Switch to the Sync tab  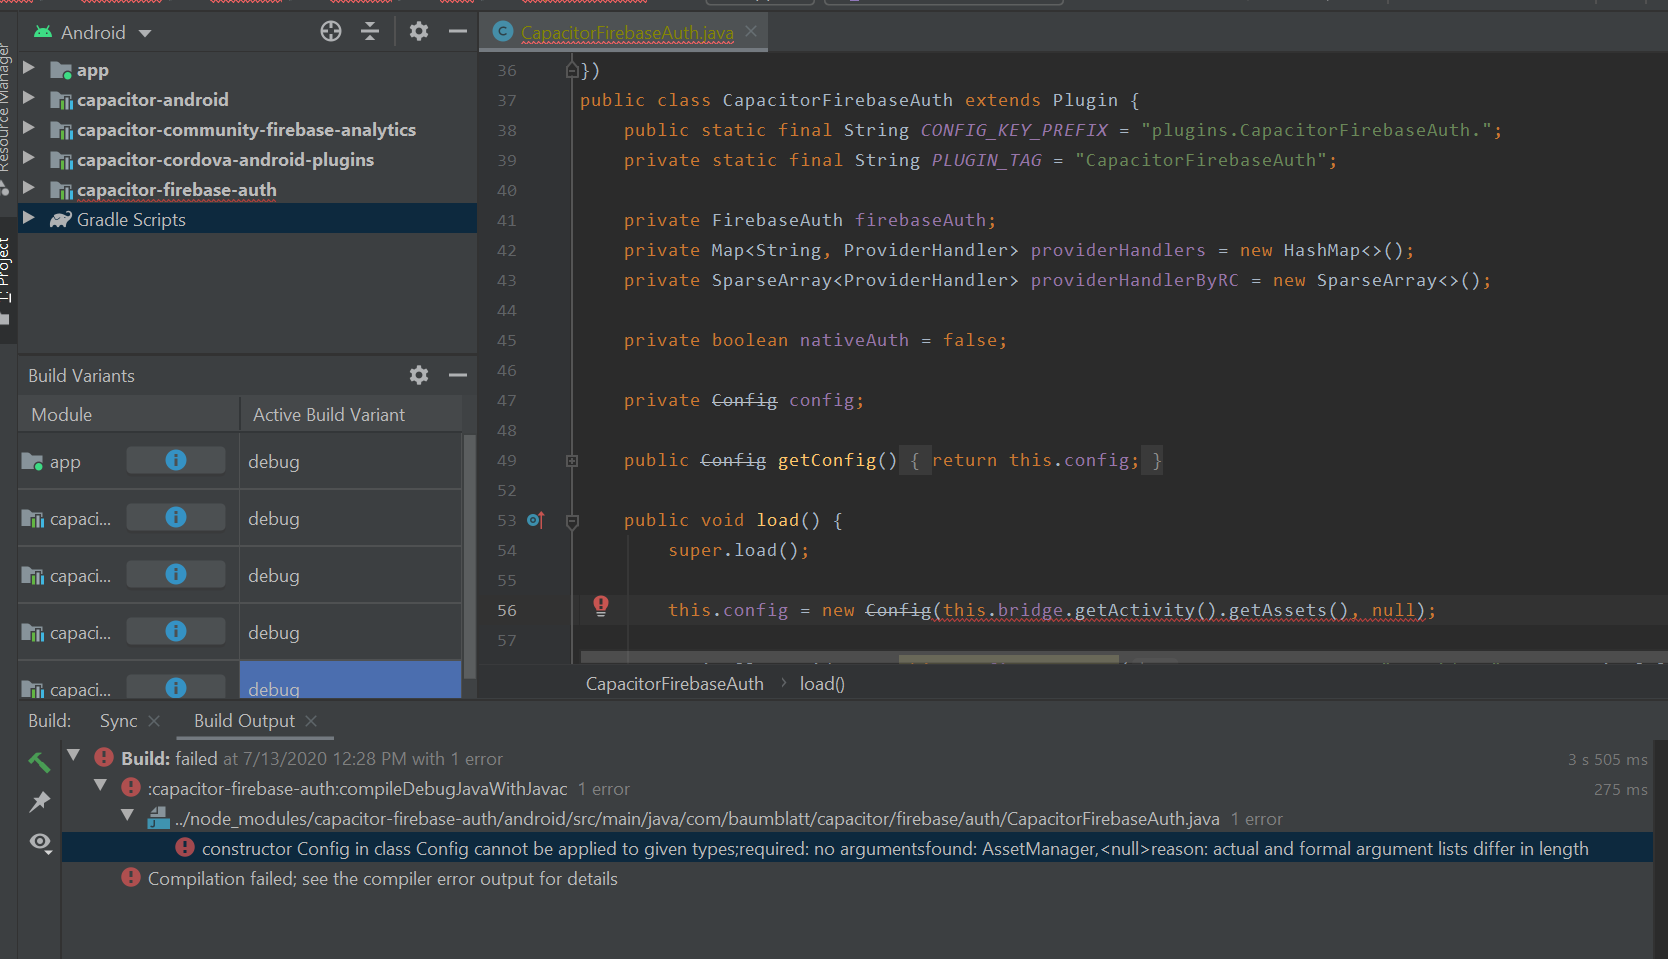coord(118,721)
